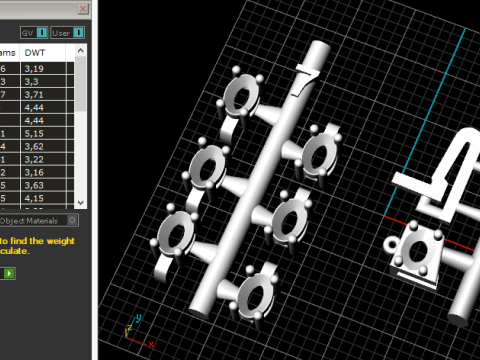Image resolution: width=480 pixels, height=360 pixels.
Task: Select the 4,15 DWT cell
Action: click(x=43, y=199)
